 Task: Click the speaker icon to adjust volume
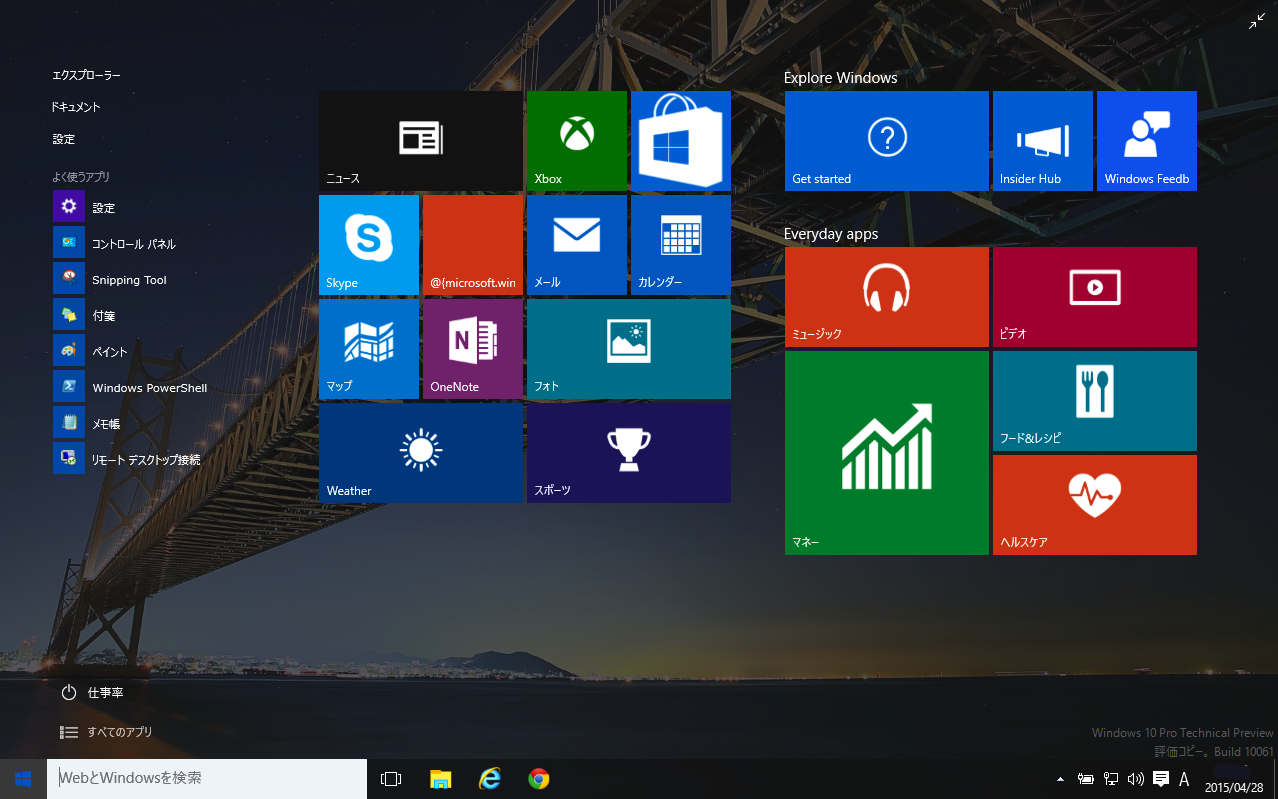click(1135, 778)
